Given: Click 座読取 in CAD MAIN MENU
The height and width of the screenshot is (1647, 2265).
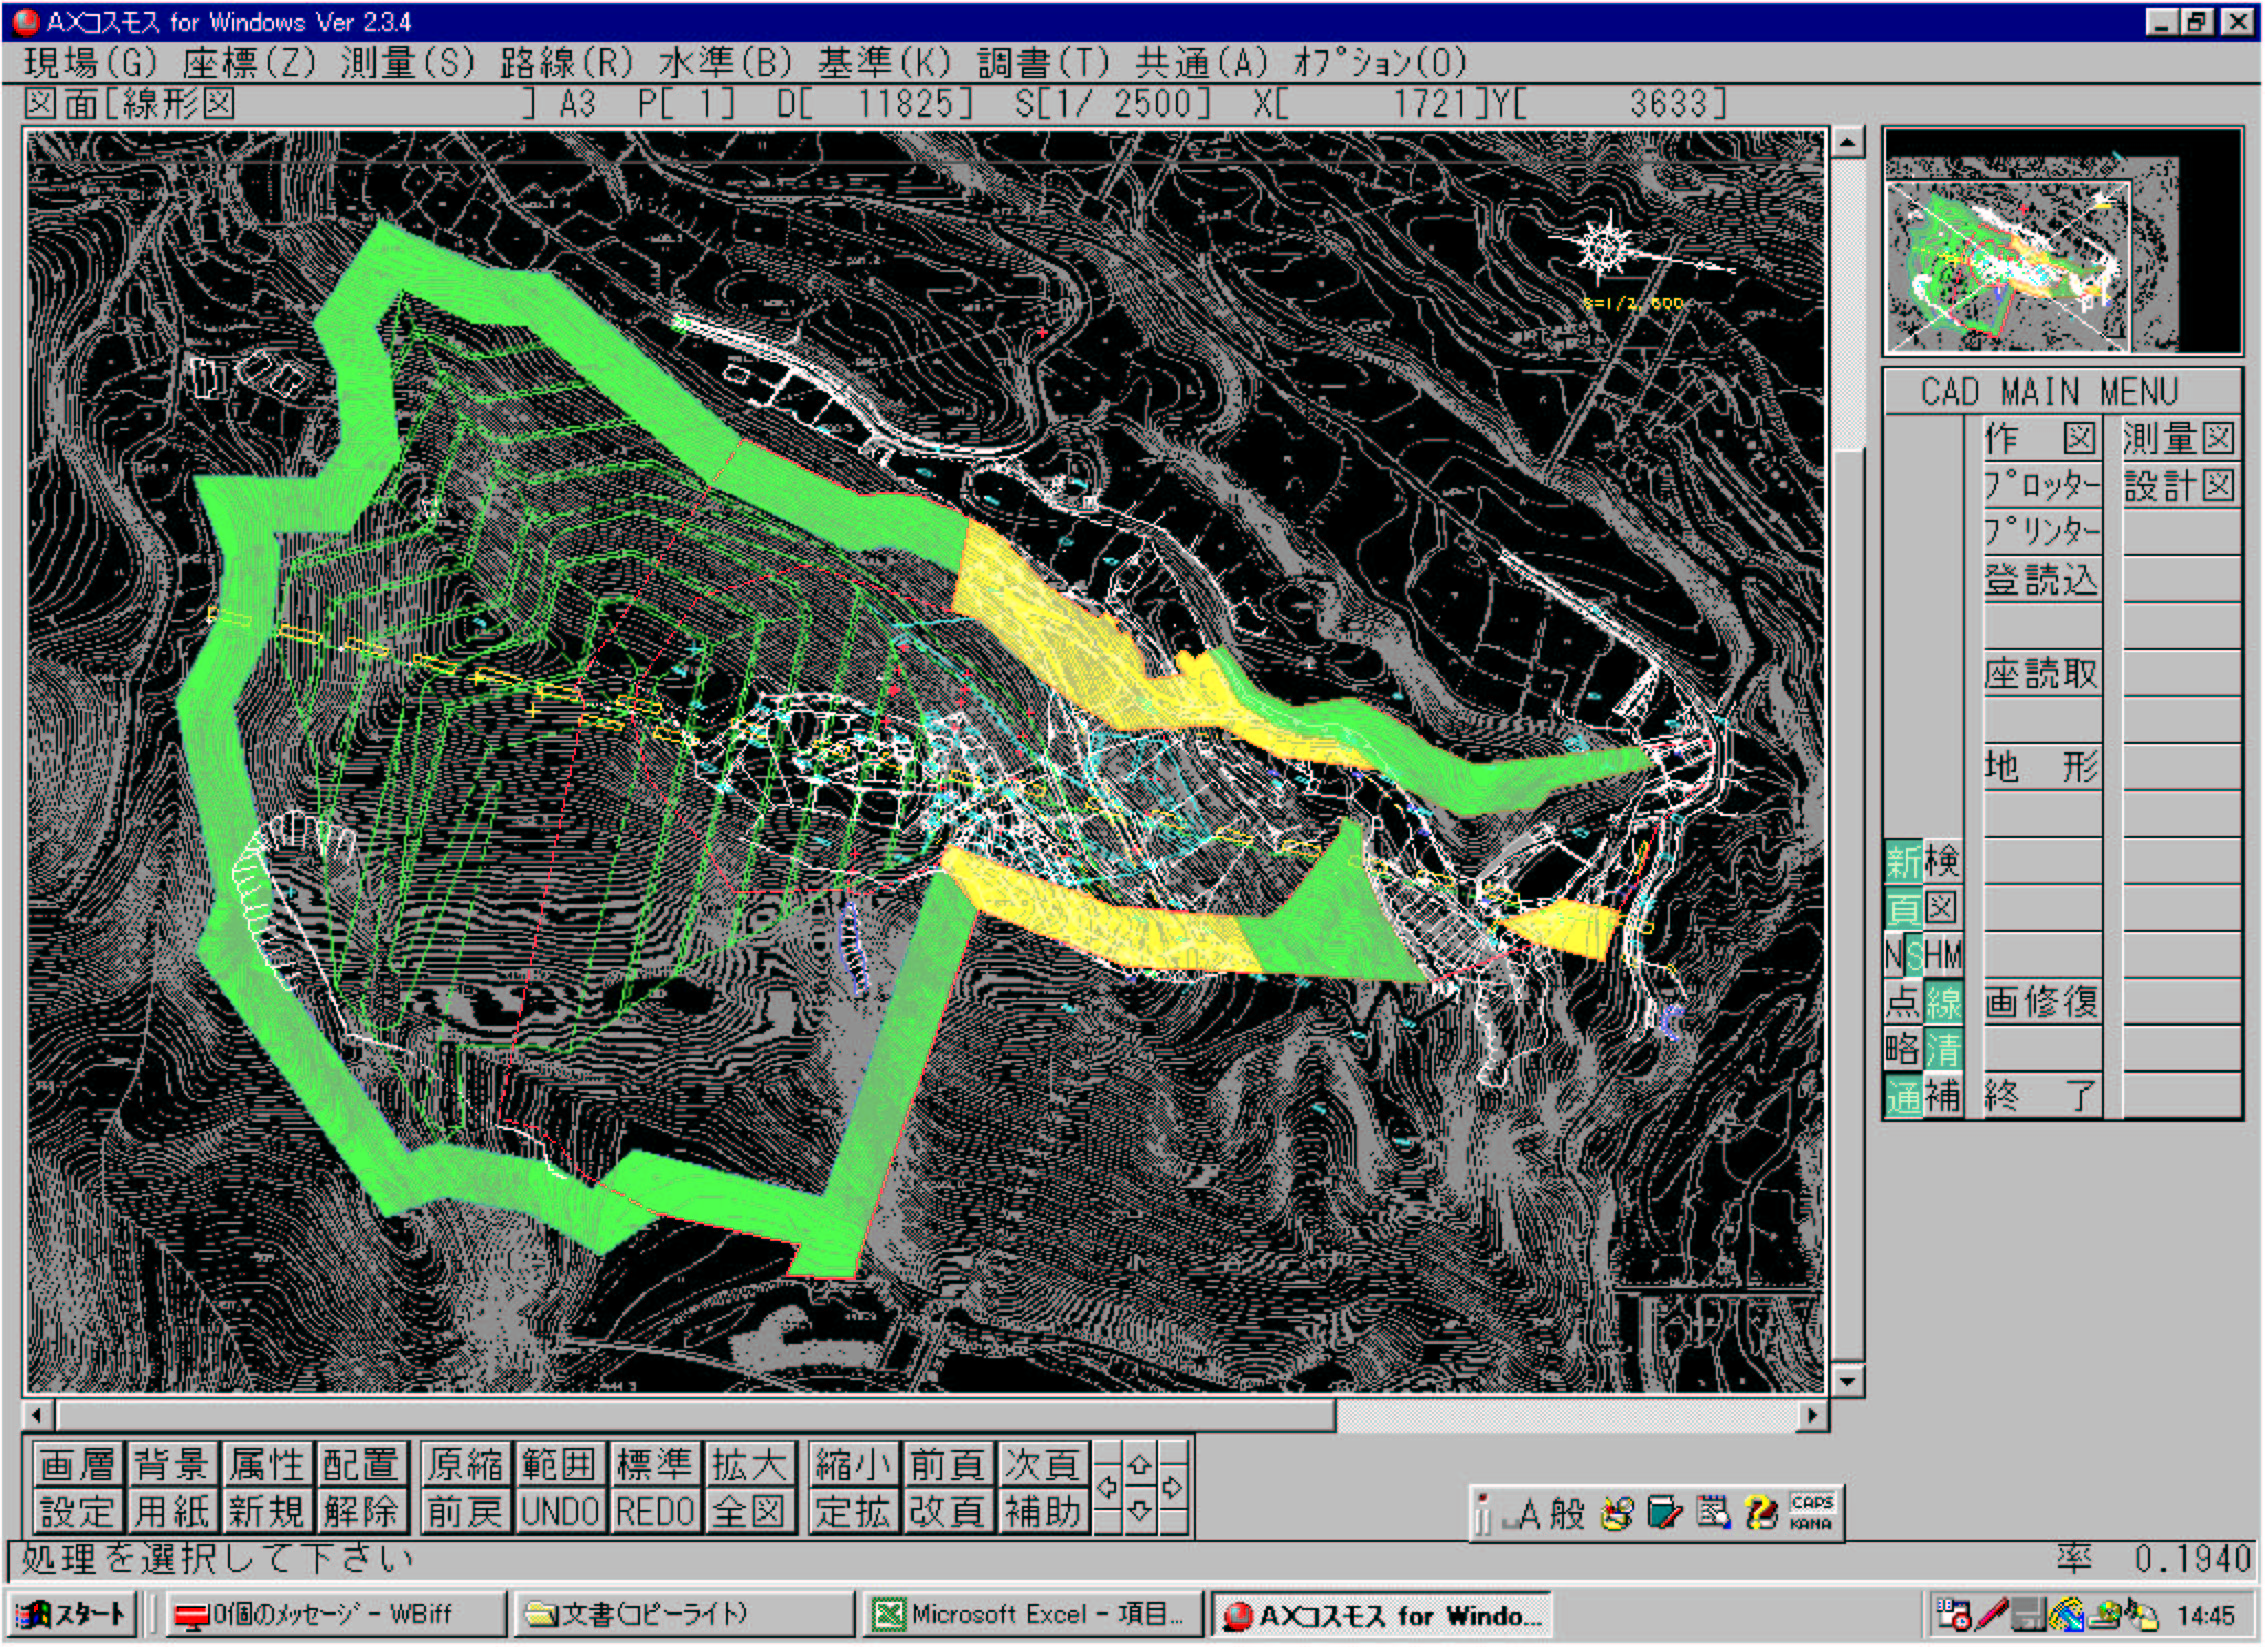Looking at the screenshot, I should pos(2041,673).
